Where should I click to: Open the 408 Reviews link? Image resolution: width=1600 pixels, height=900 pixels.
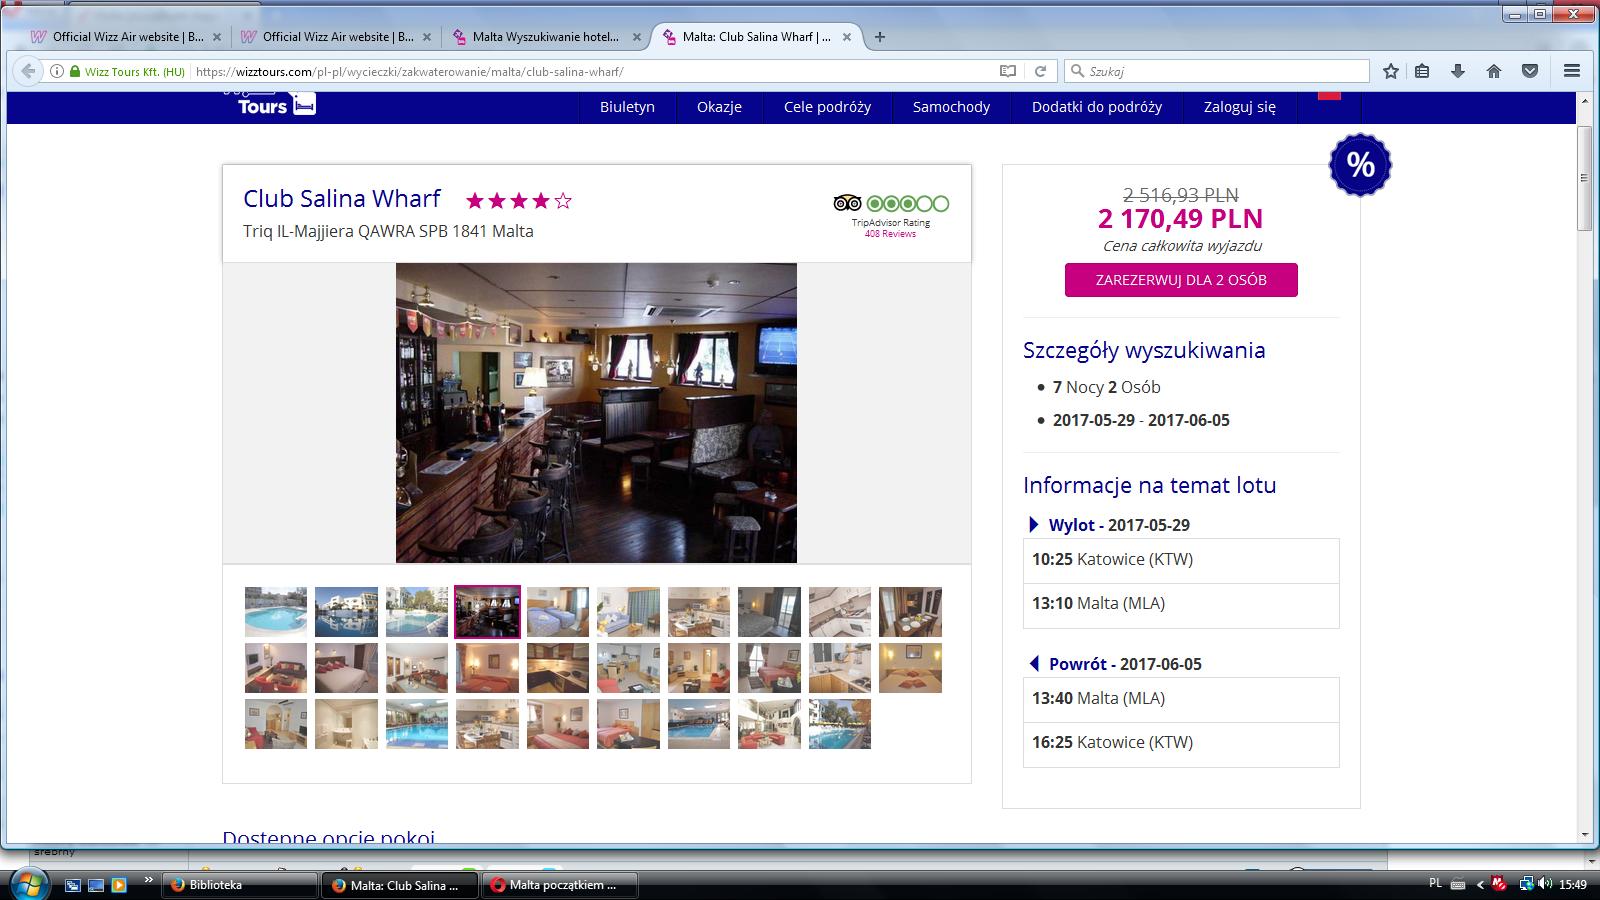890,234
